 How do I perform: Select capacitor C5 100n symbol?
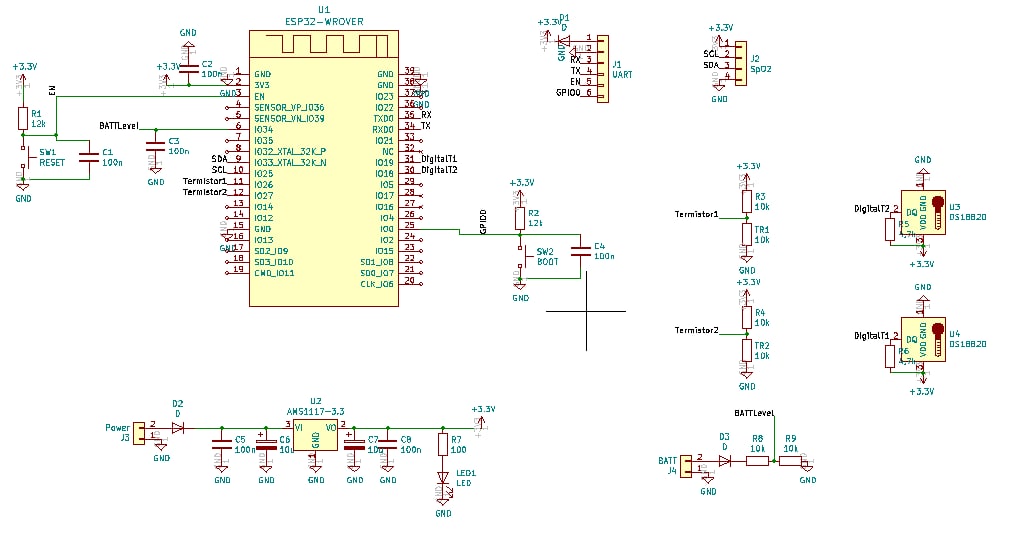point(222,444)
